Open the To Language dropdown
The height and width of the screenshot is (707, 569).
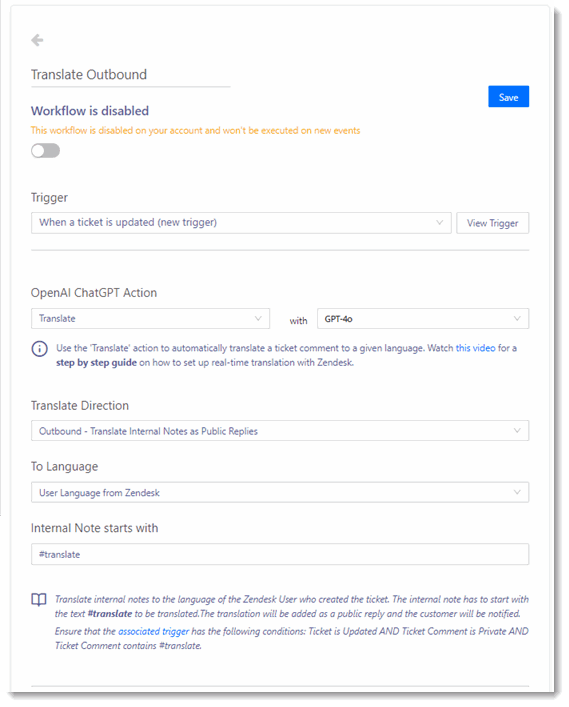point(280,492)
